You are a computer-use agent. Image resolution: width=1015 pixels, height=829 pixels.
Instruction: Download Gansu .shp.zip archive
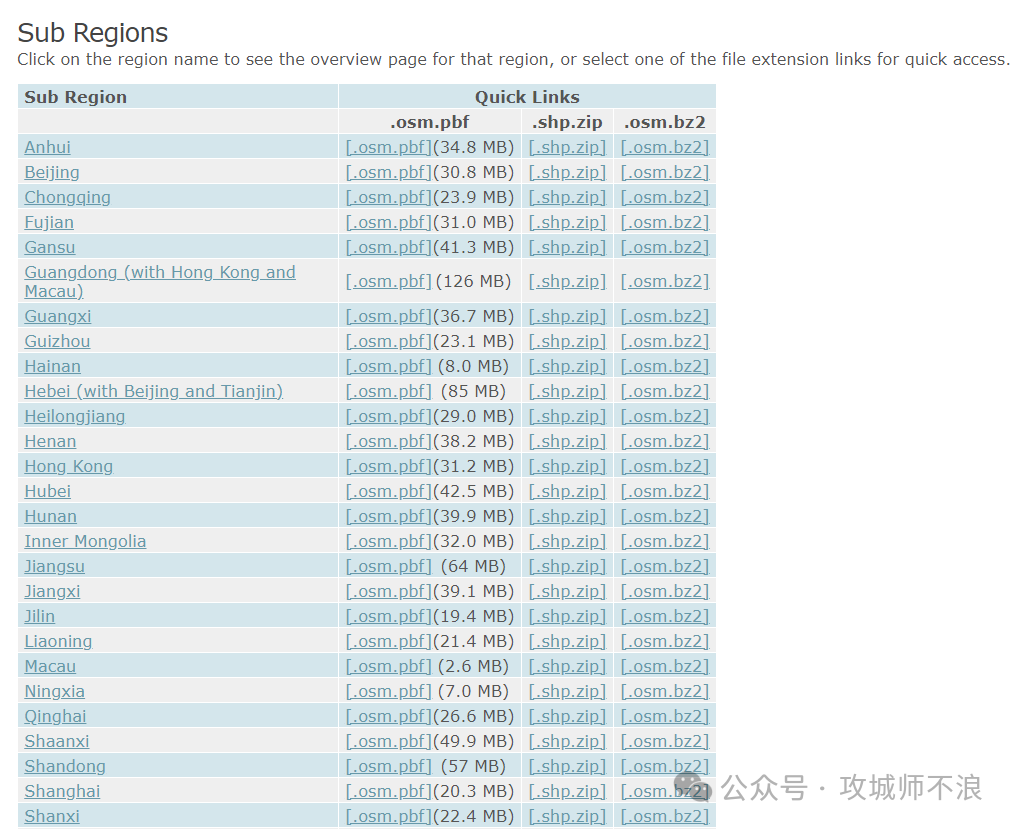click(x=567, y=248)
